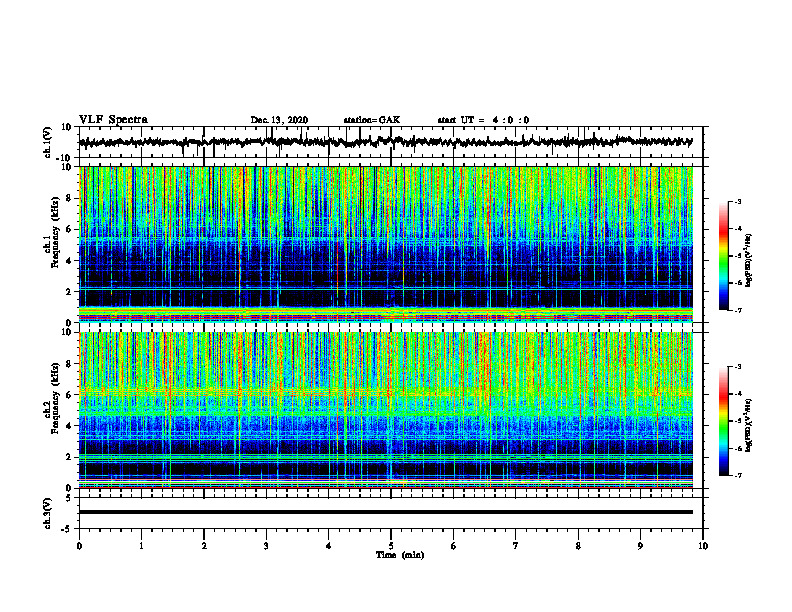Click inside the ch.1 spectrogram panel
The image size is (792, 612).
386,244
